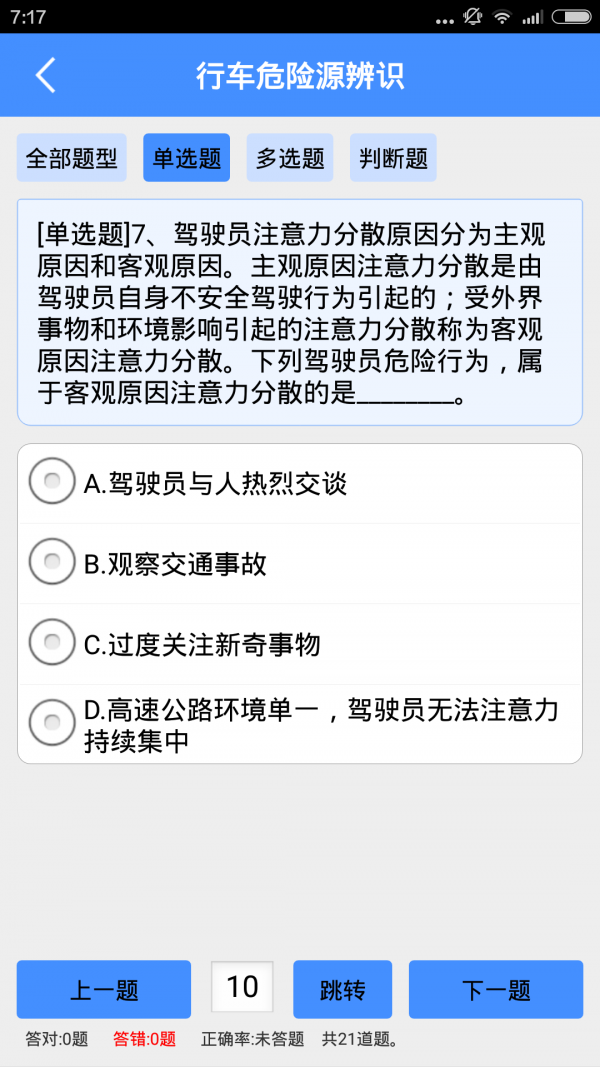The image size is (600, 1067).
Task: Tap the 跳转 jump button
Action: click(342, 989)
